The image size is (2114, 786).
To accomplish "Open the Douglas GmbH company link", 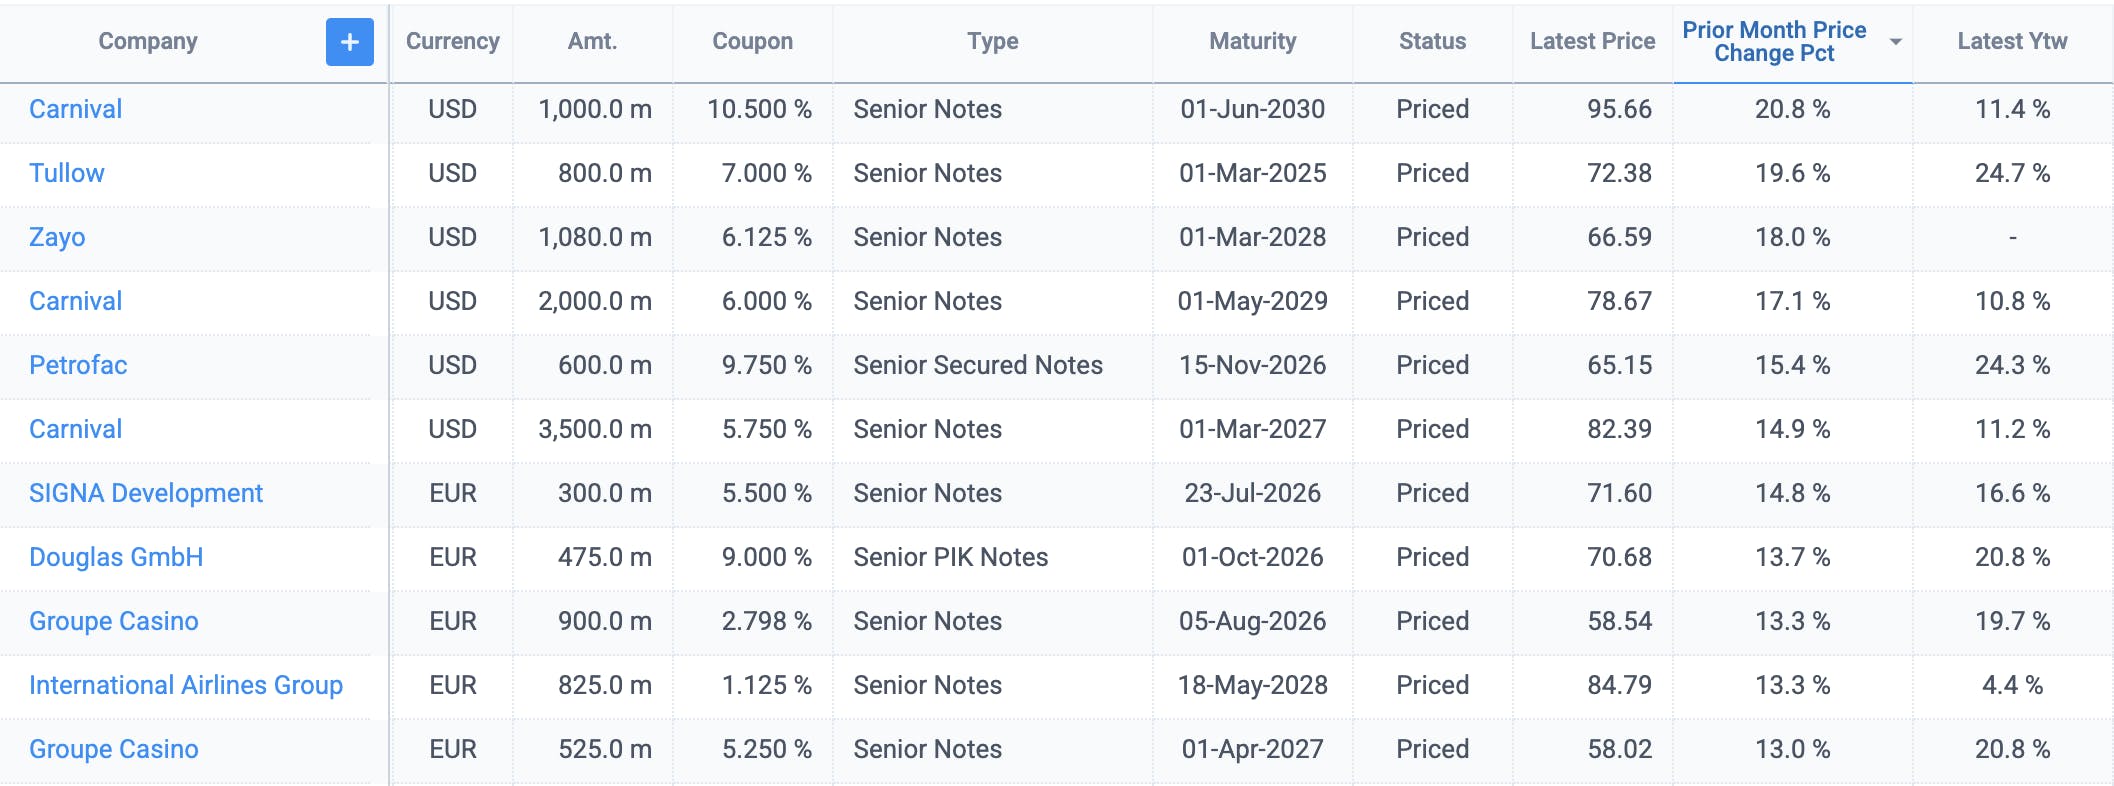I will 116,557.
